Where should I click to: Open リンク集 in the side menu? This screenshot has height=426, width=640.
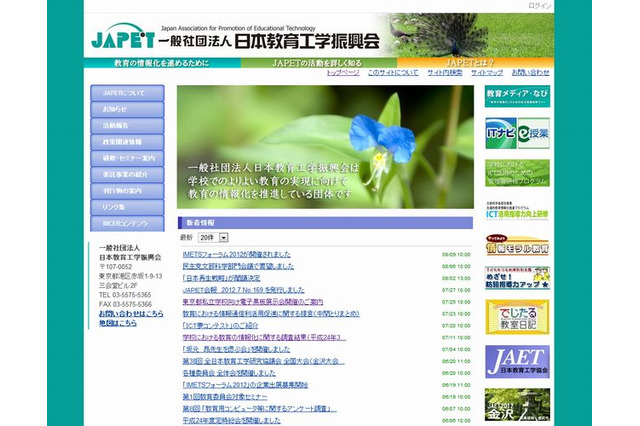click(x=127, y=207)
